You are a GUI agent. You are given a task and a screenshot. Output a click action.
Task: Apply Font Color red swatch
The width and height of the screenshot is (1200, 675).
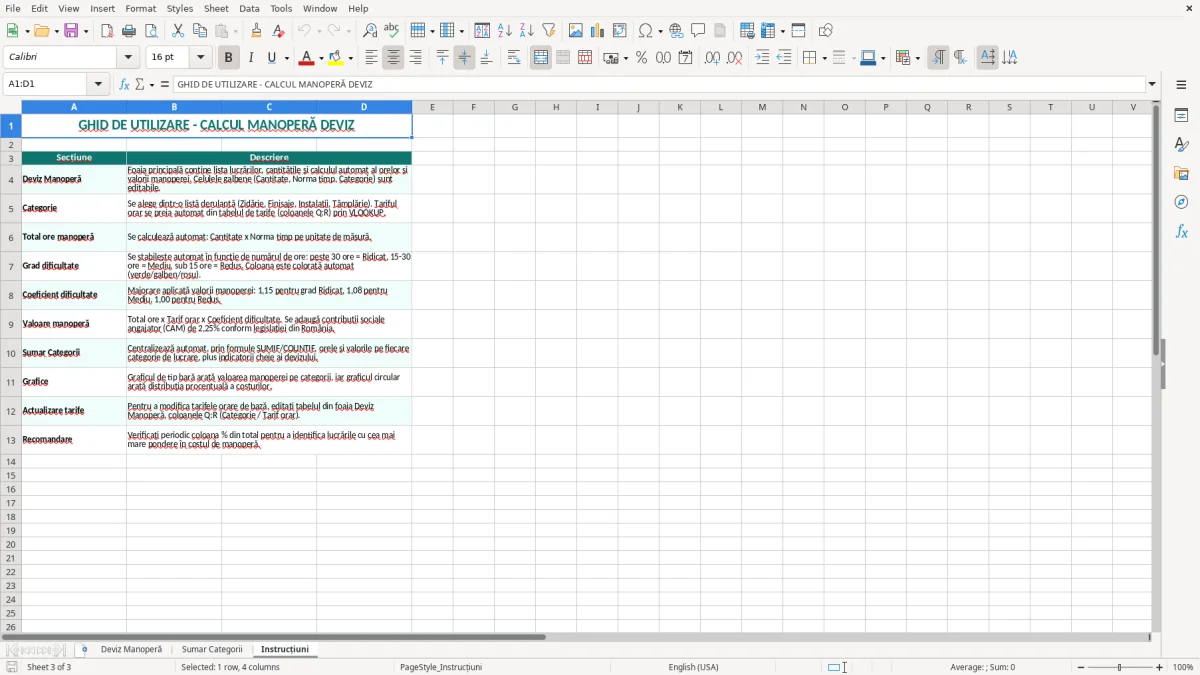307,58
